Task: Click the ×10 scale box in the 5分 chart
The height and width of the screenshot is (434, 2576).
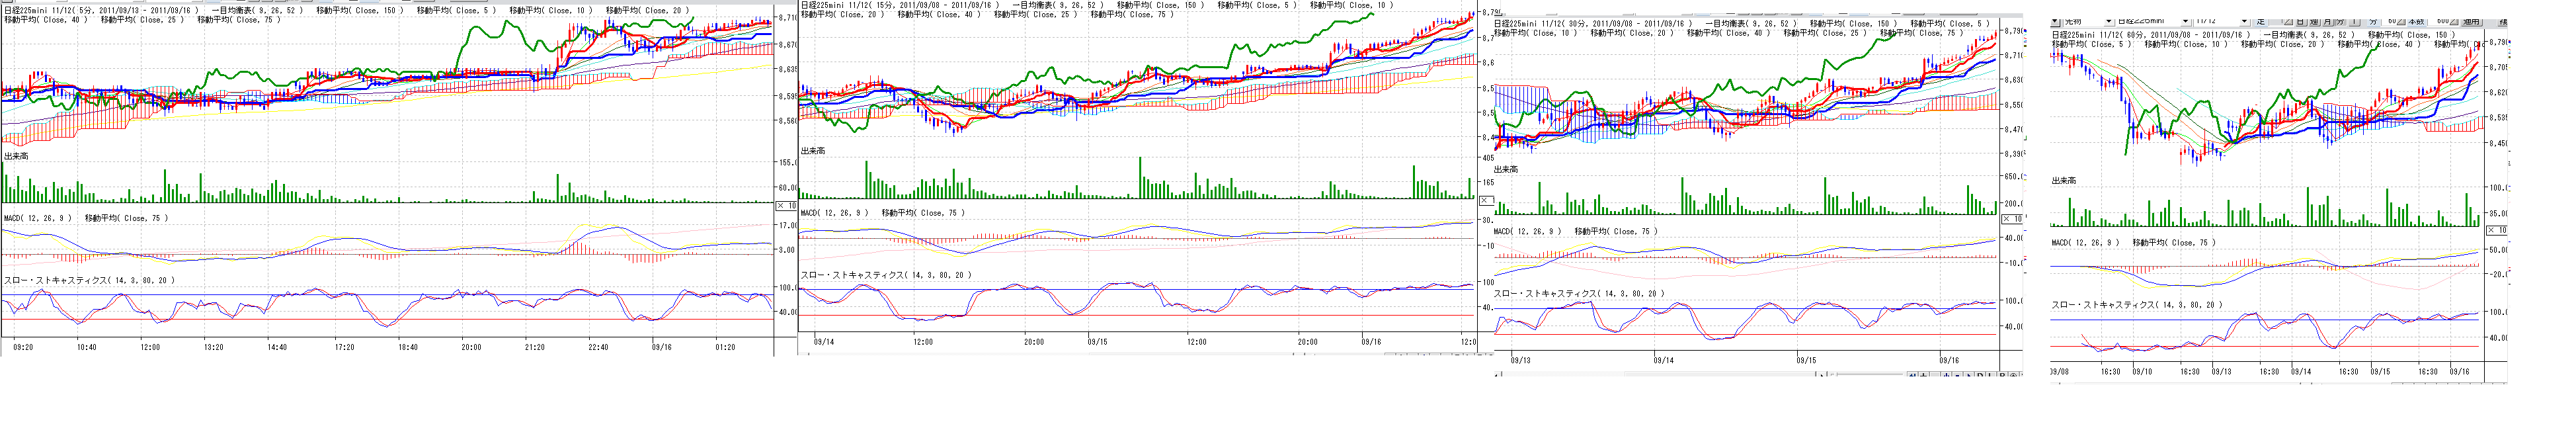Action: coord(786,206)
